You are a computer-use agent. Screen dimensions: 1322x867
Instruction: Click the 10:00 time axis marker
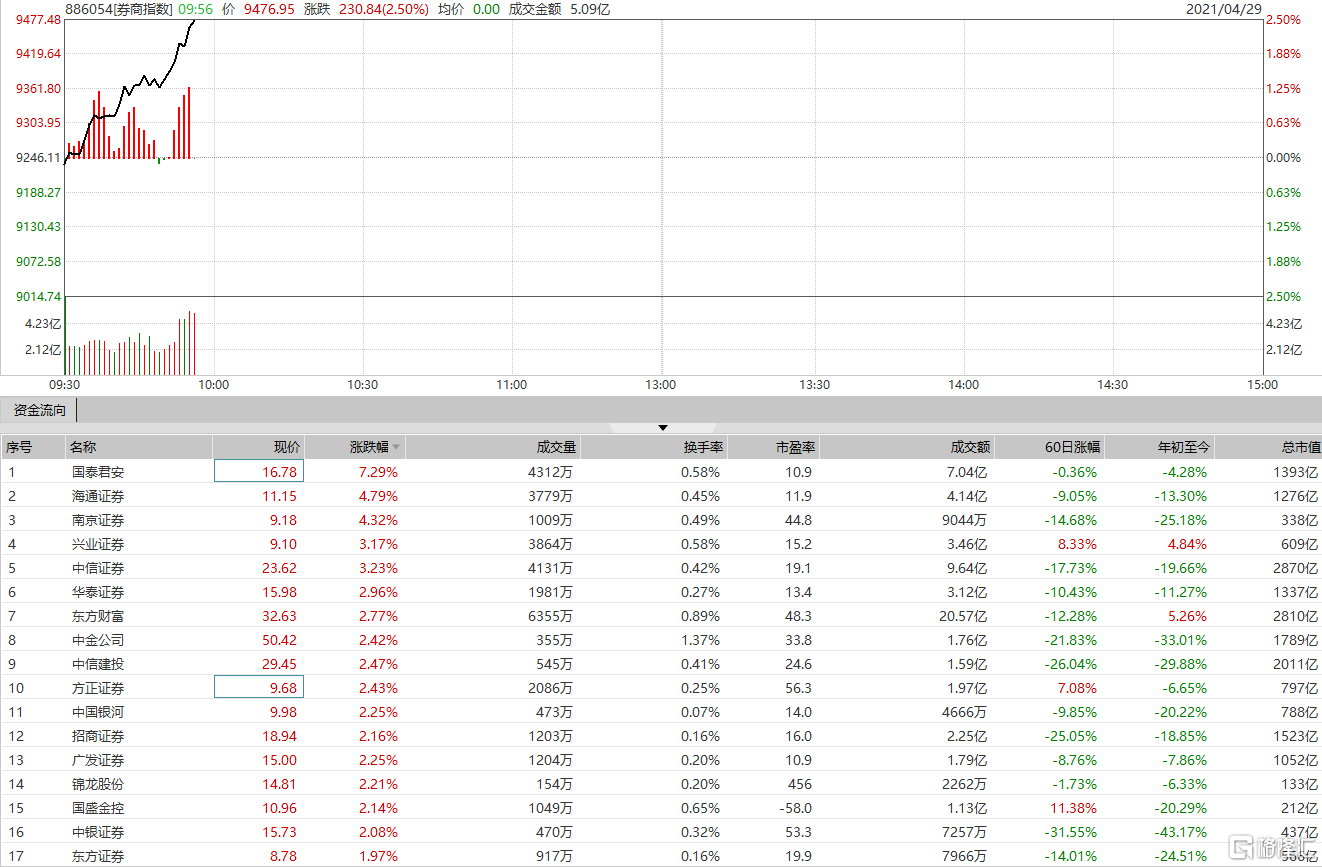coord(213,385)
